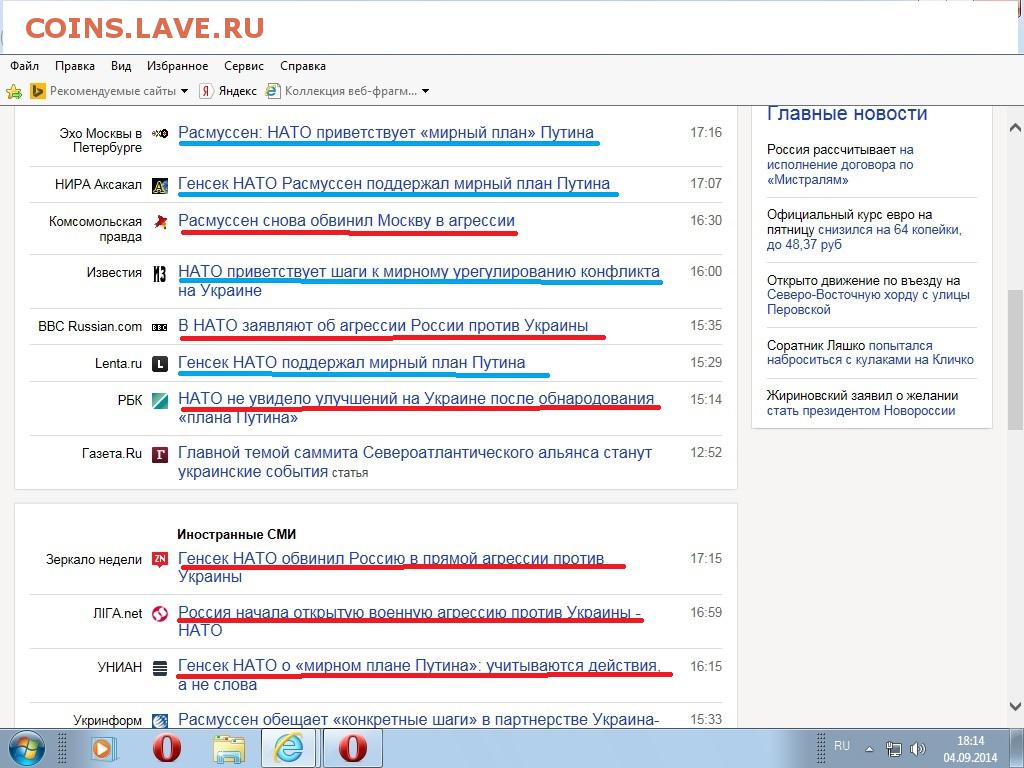Viewport: 1024px width, 768px height.
Task: Click the Зеркало недели ZN icon
Action: pyautogui.click(x=160, y=560)
